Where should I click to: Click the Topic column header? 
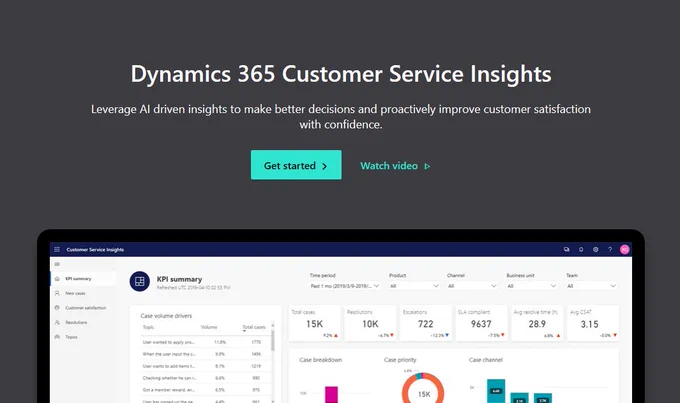click(148, 327)
